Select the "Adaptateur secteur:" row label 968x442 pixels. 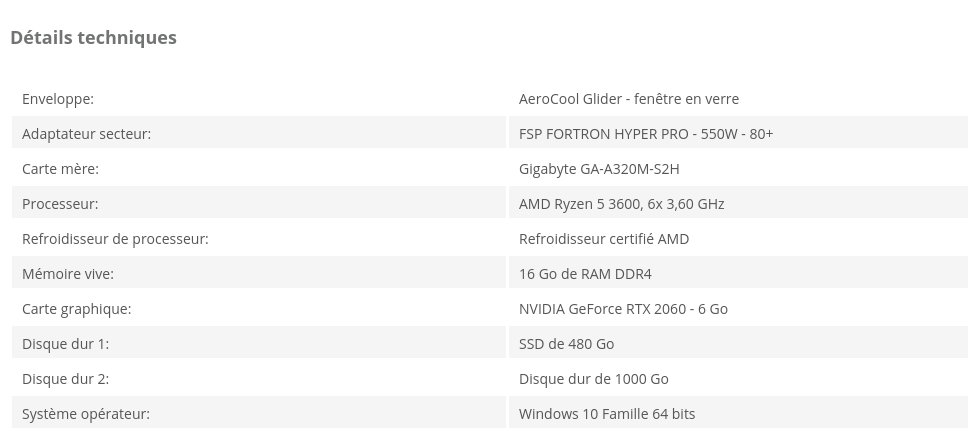point(86,134)
